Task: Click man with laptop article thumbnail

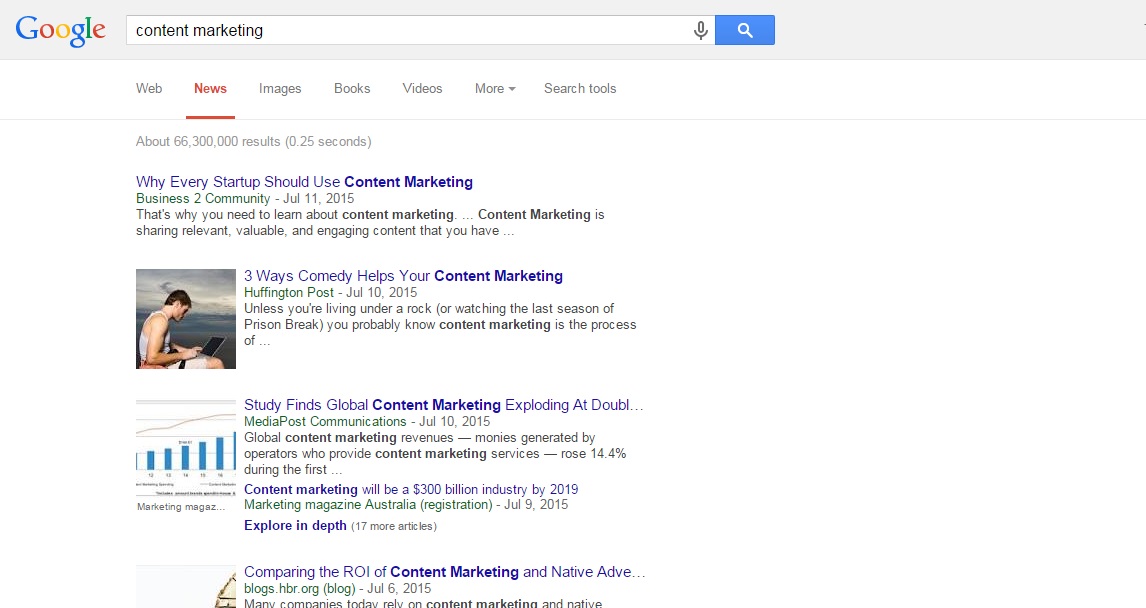Action: (186, 318)
